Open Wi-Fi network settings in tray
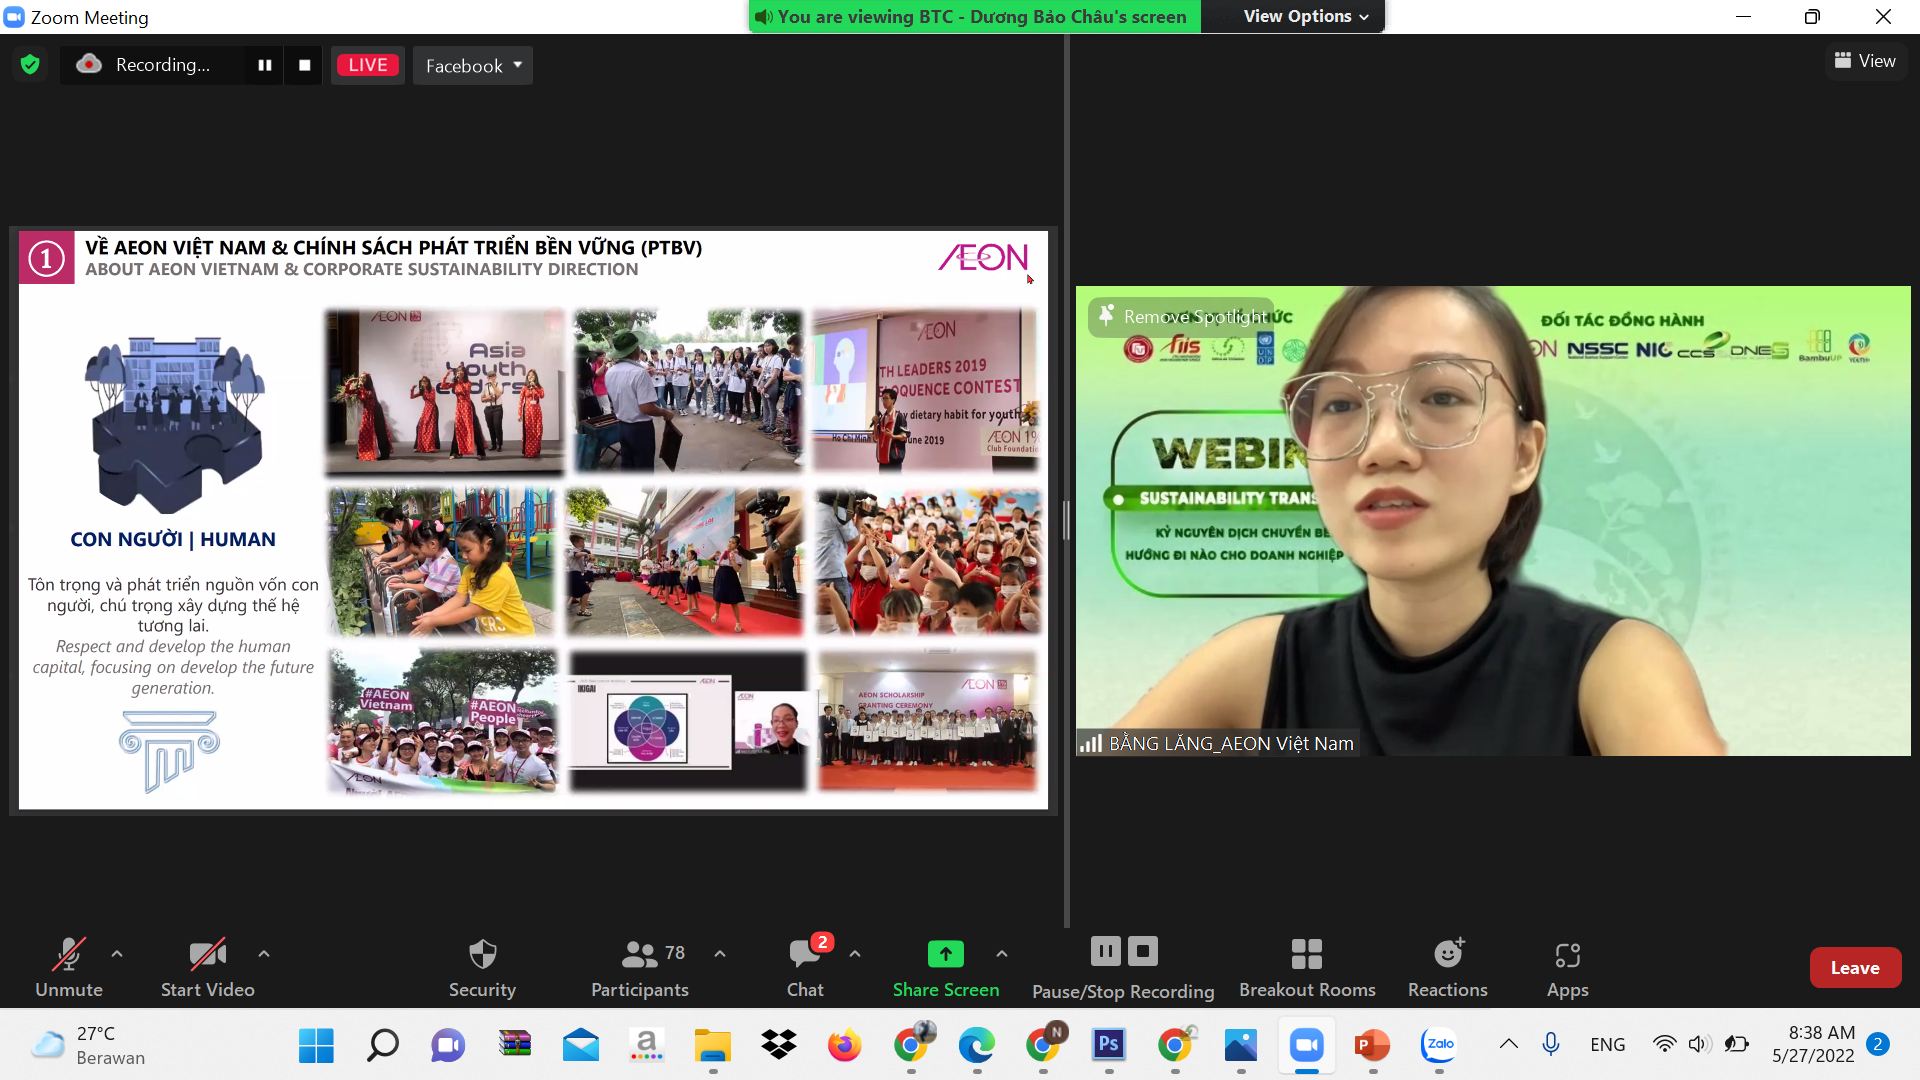 pos(1664,1044)
